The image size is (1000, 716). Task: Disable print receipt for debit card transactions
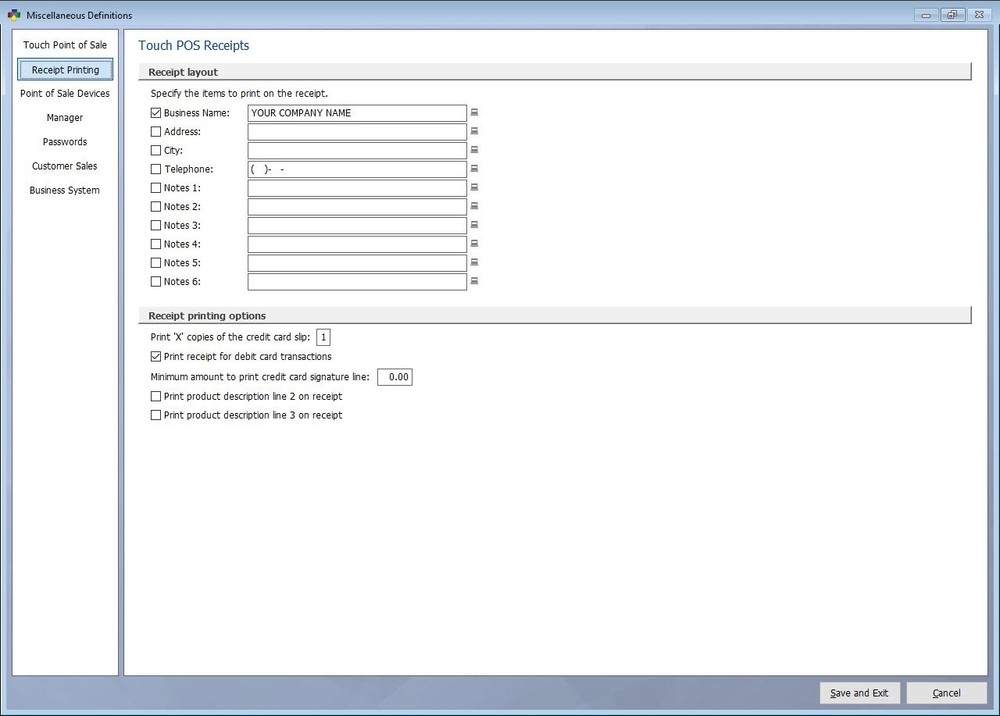click(156, 356)
